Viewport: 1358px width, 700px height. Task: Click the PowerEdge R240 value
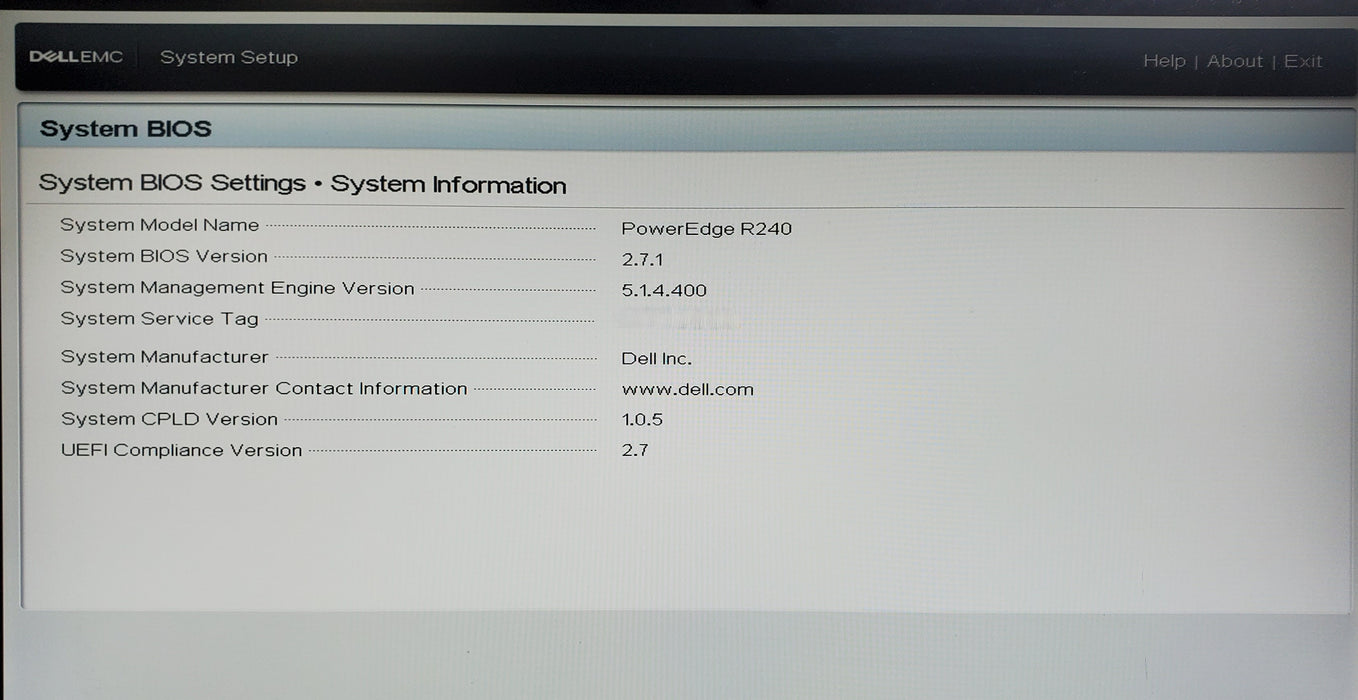click(x=706, y=228)
